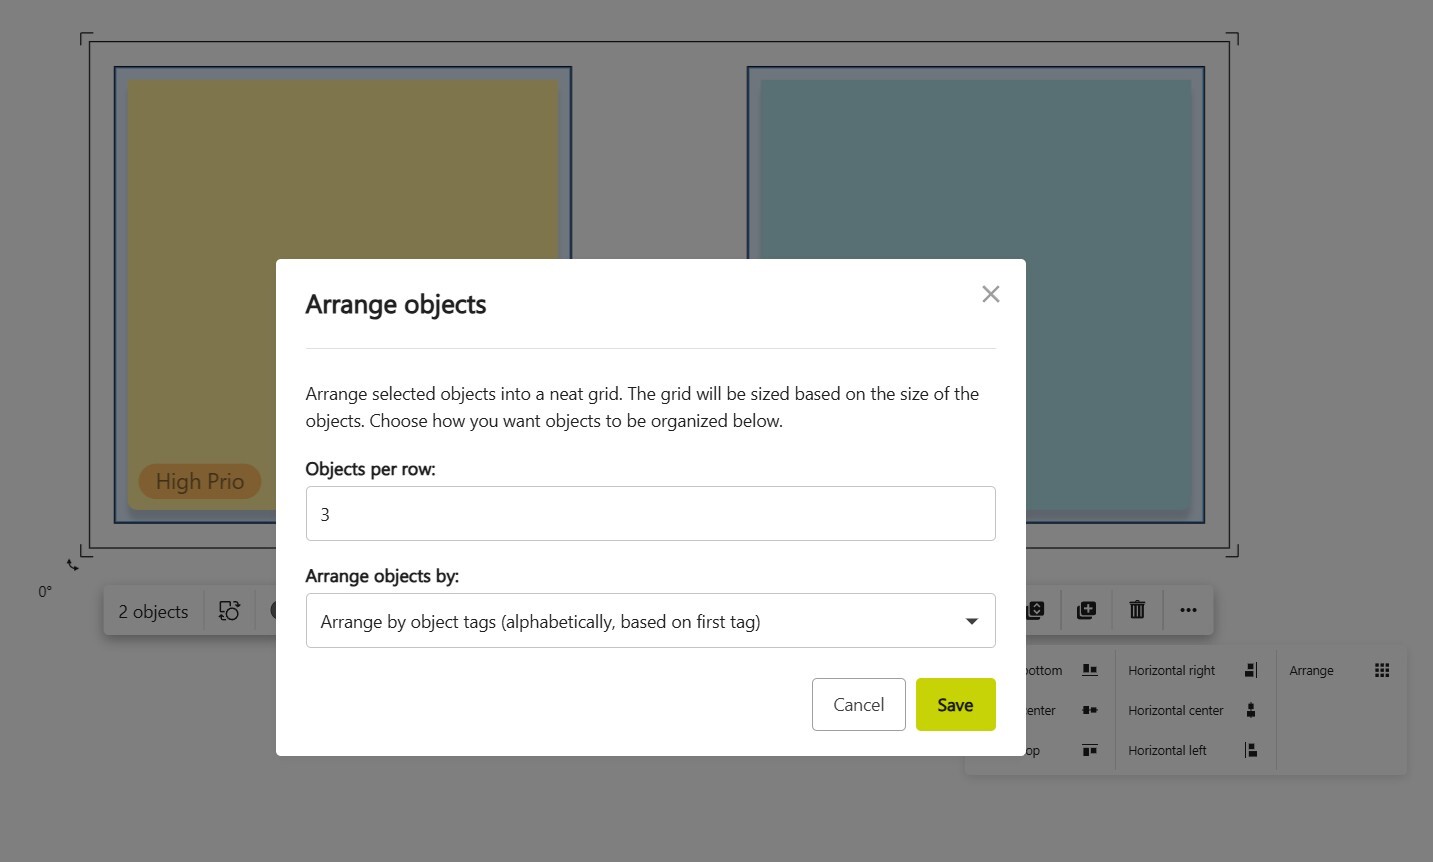Viewport: 1433px width, 862px height.
Task: Cancel the Arrange objects dialog
Action: coord(858,704)
